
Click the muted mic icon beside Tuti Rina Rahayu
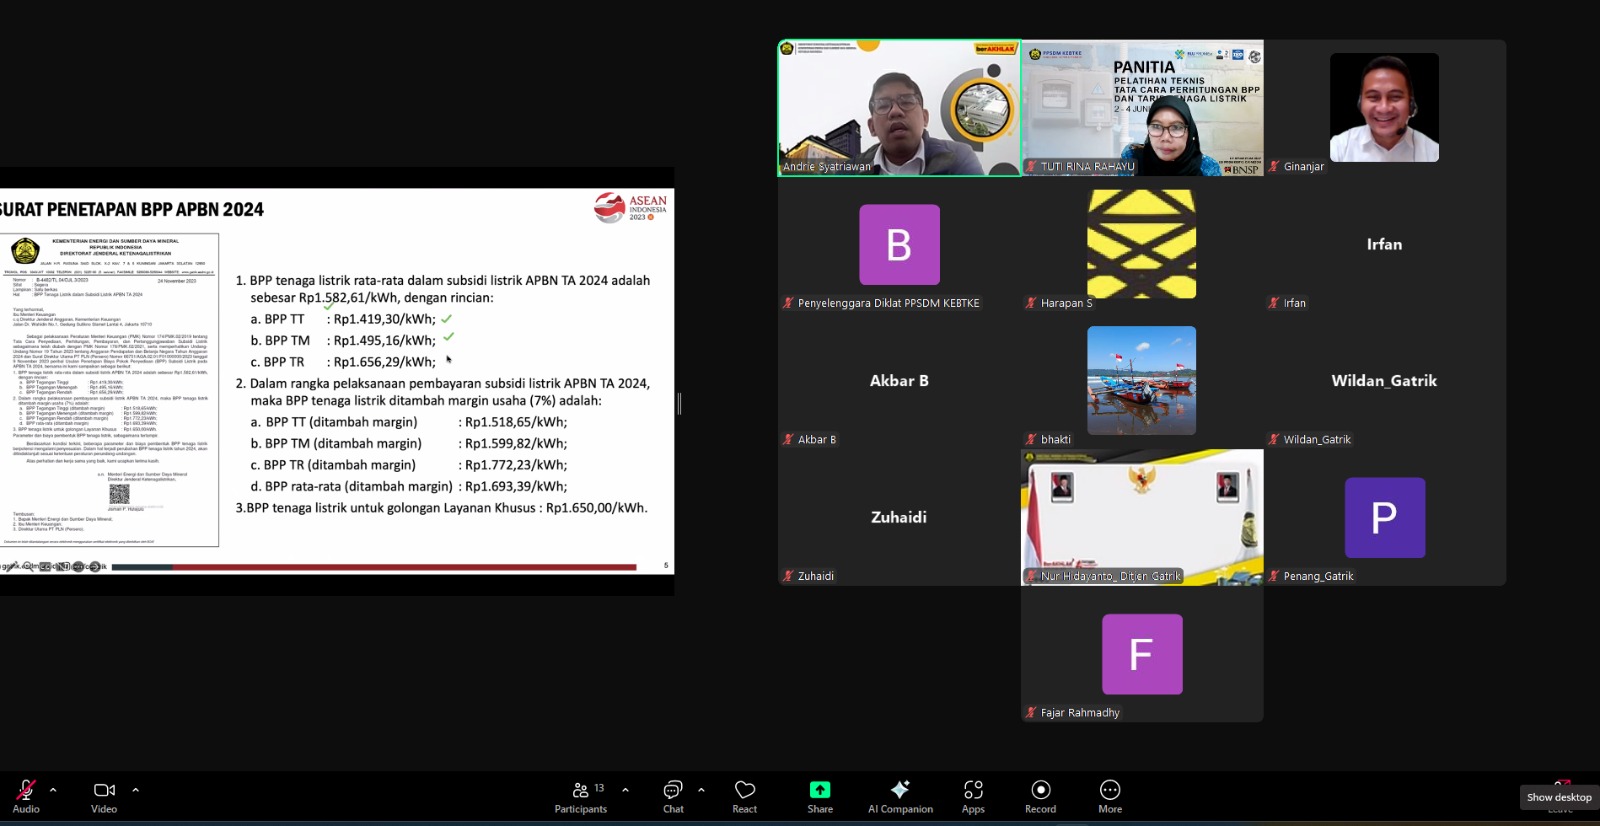coord(1031,166)
